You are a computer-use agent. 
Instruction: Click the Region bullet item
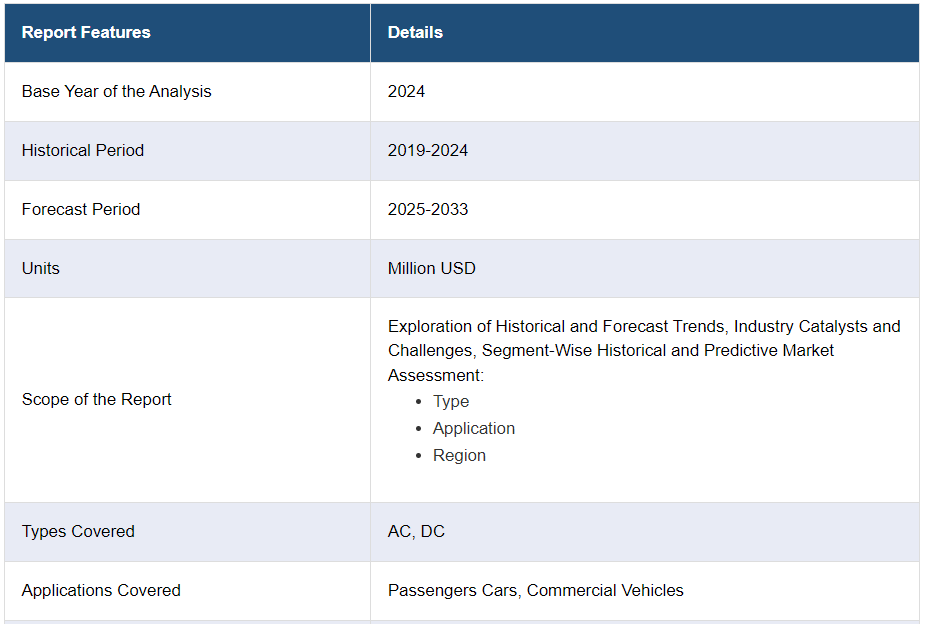(x=459, y=456)
